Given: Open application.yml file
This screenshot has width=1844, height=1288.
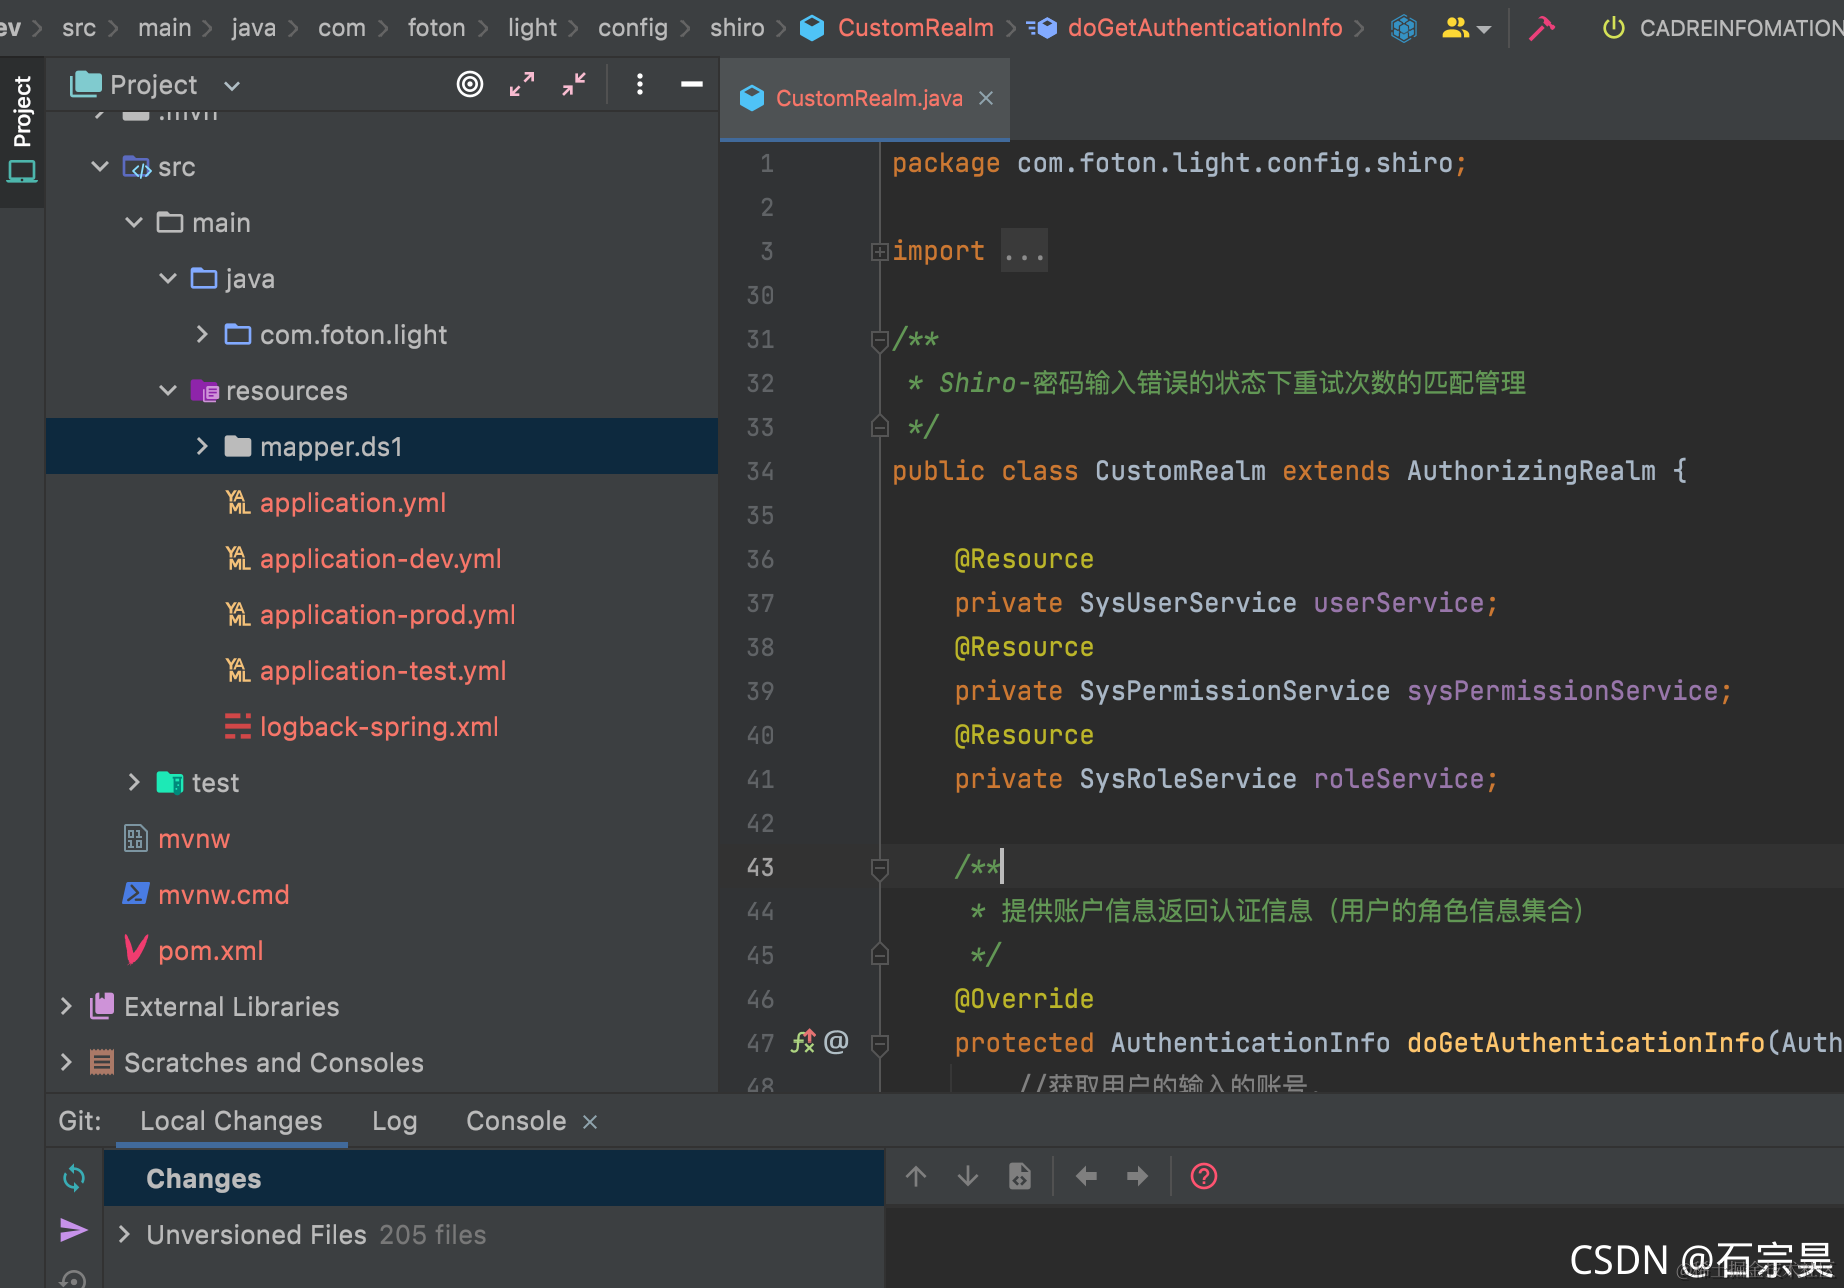Looking at the screenshot, I should click(352, 503).
